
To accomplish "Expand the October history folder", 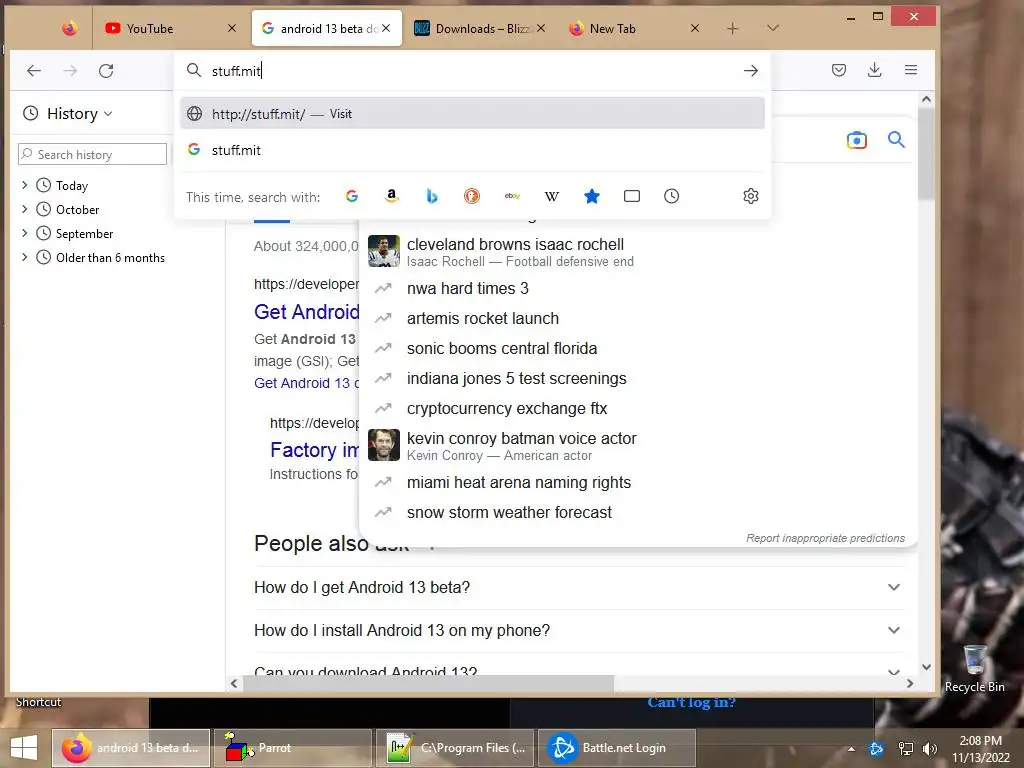I will point(25,210).
